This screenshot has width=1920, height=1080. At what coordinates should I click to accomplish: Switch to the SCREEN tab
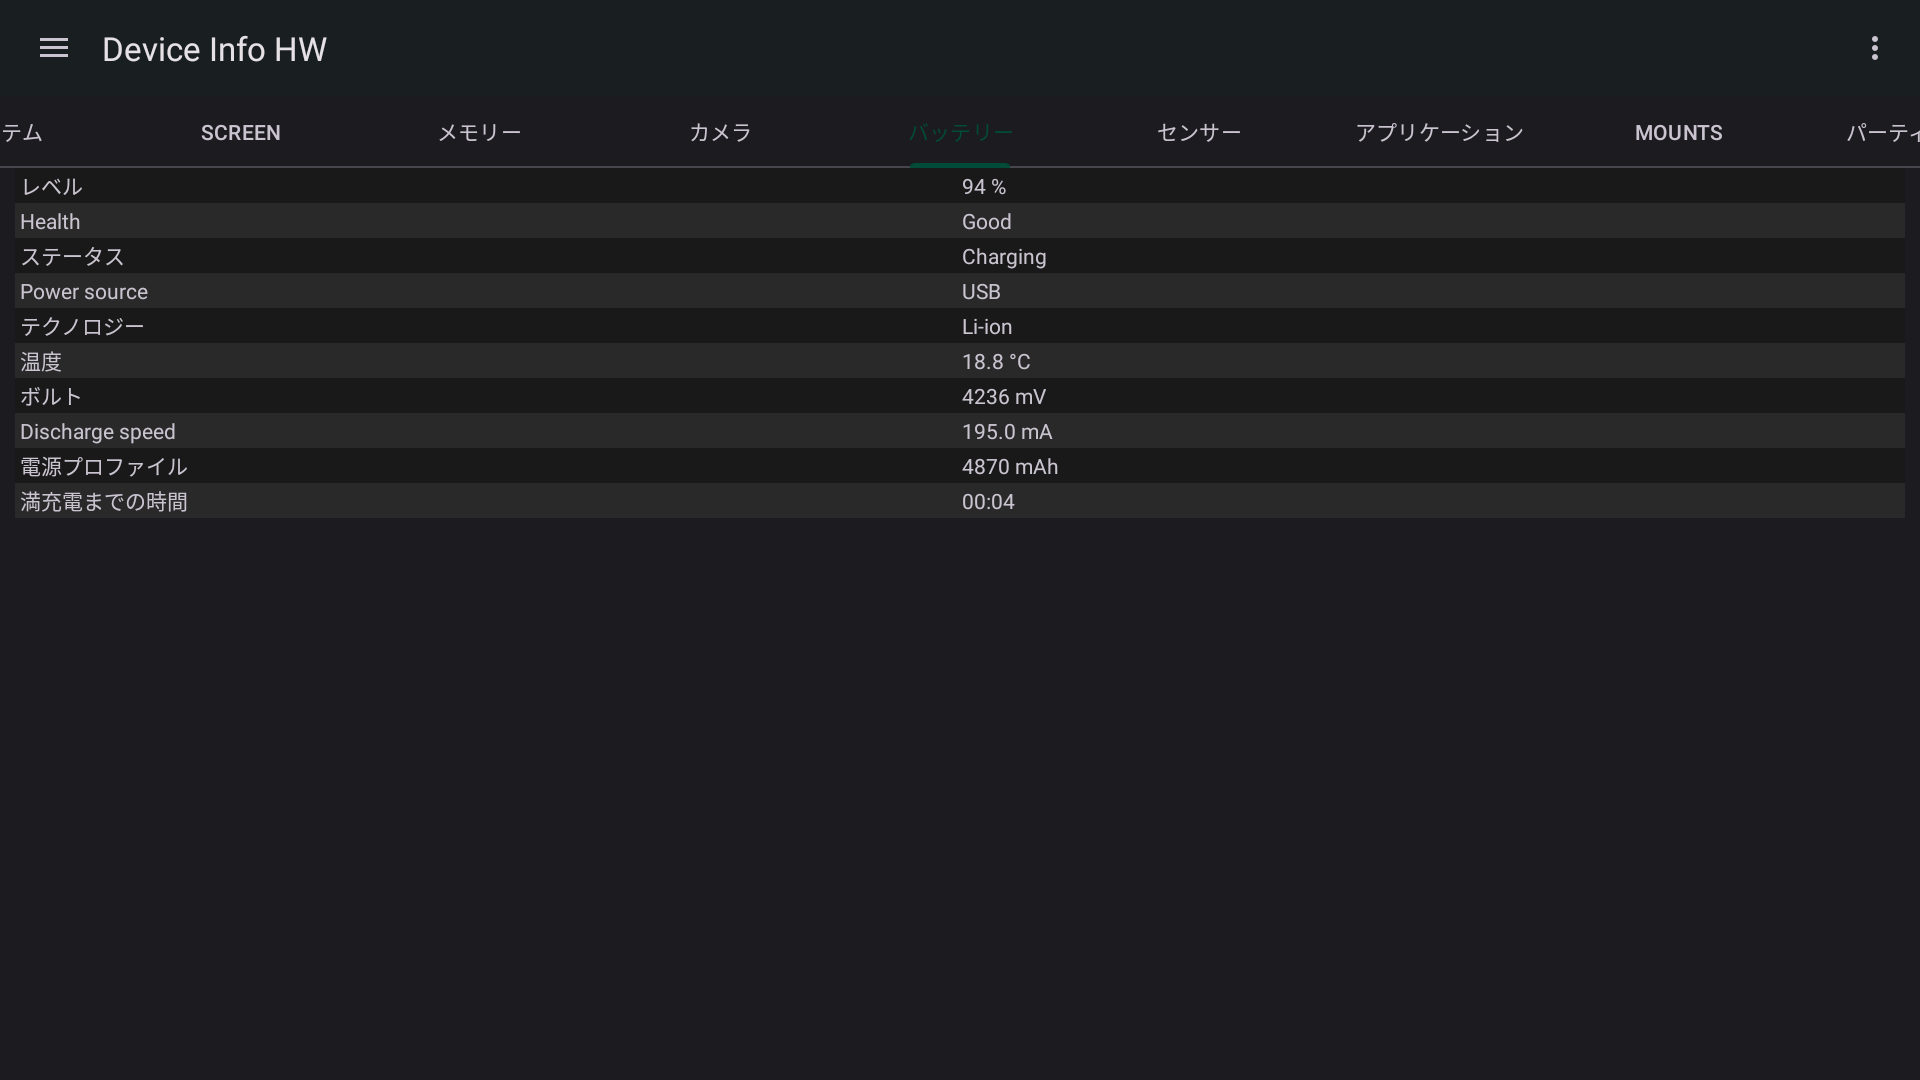[240, 133]
